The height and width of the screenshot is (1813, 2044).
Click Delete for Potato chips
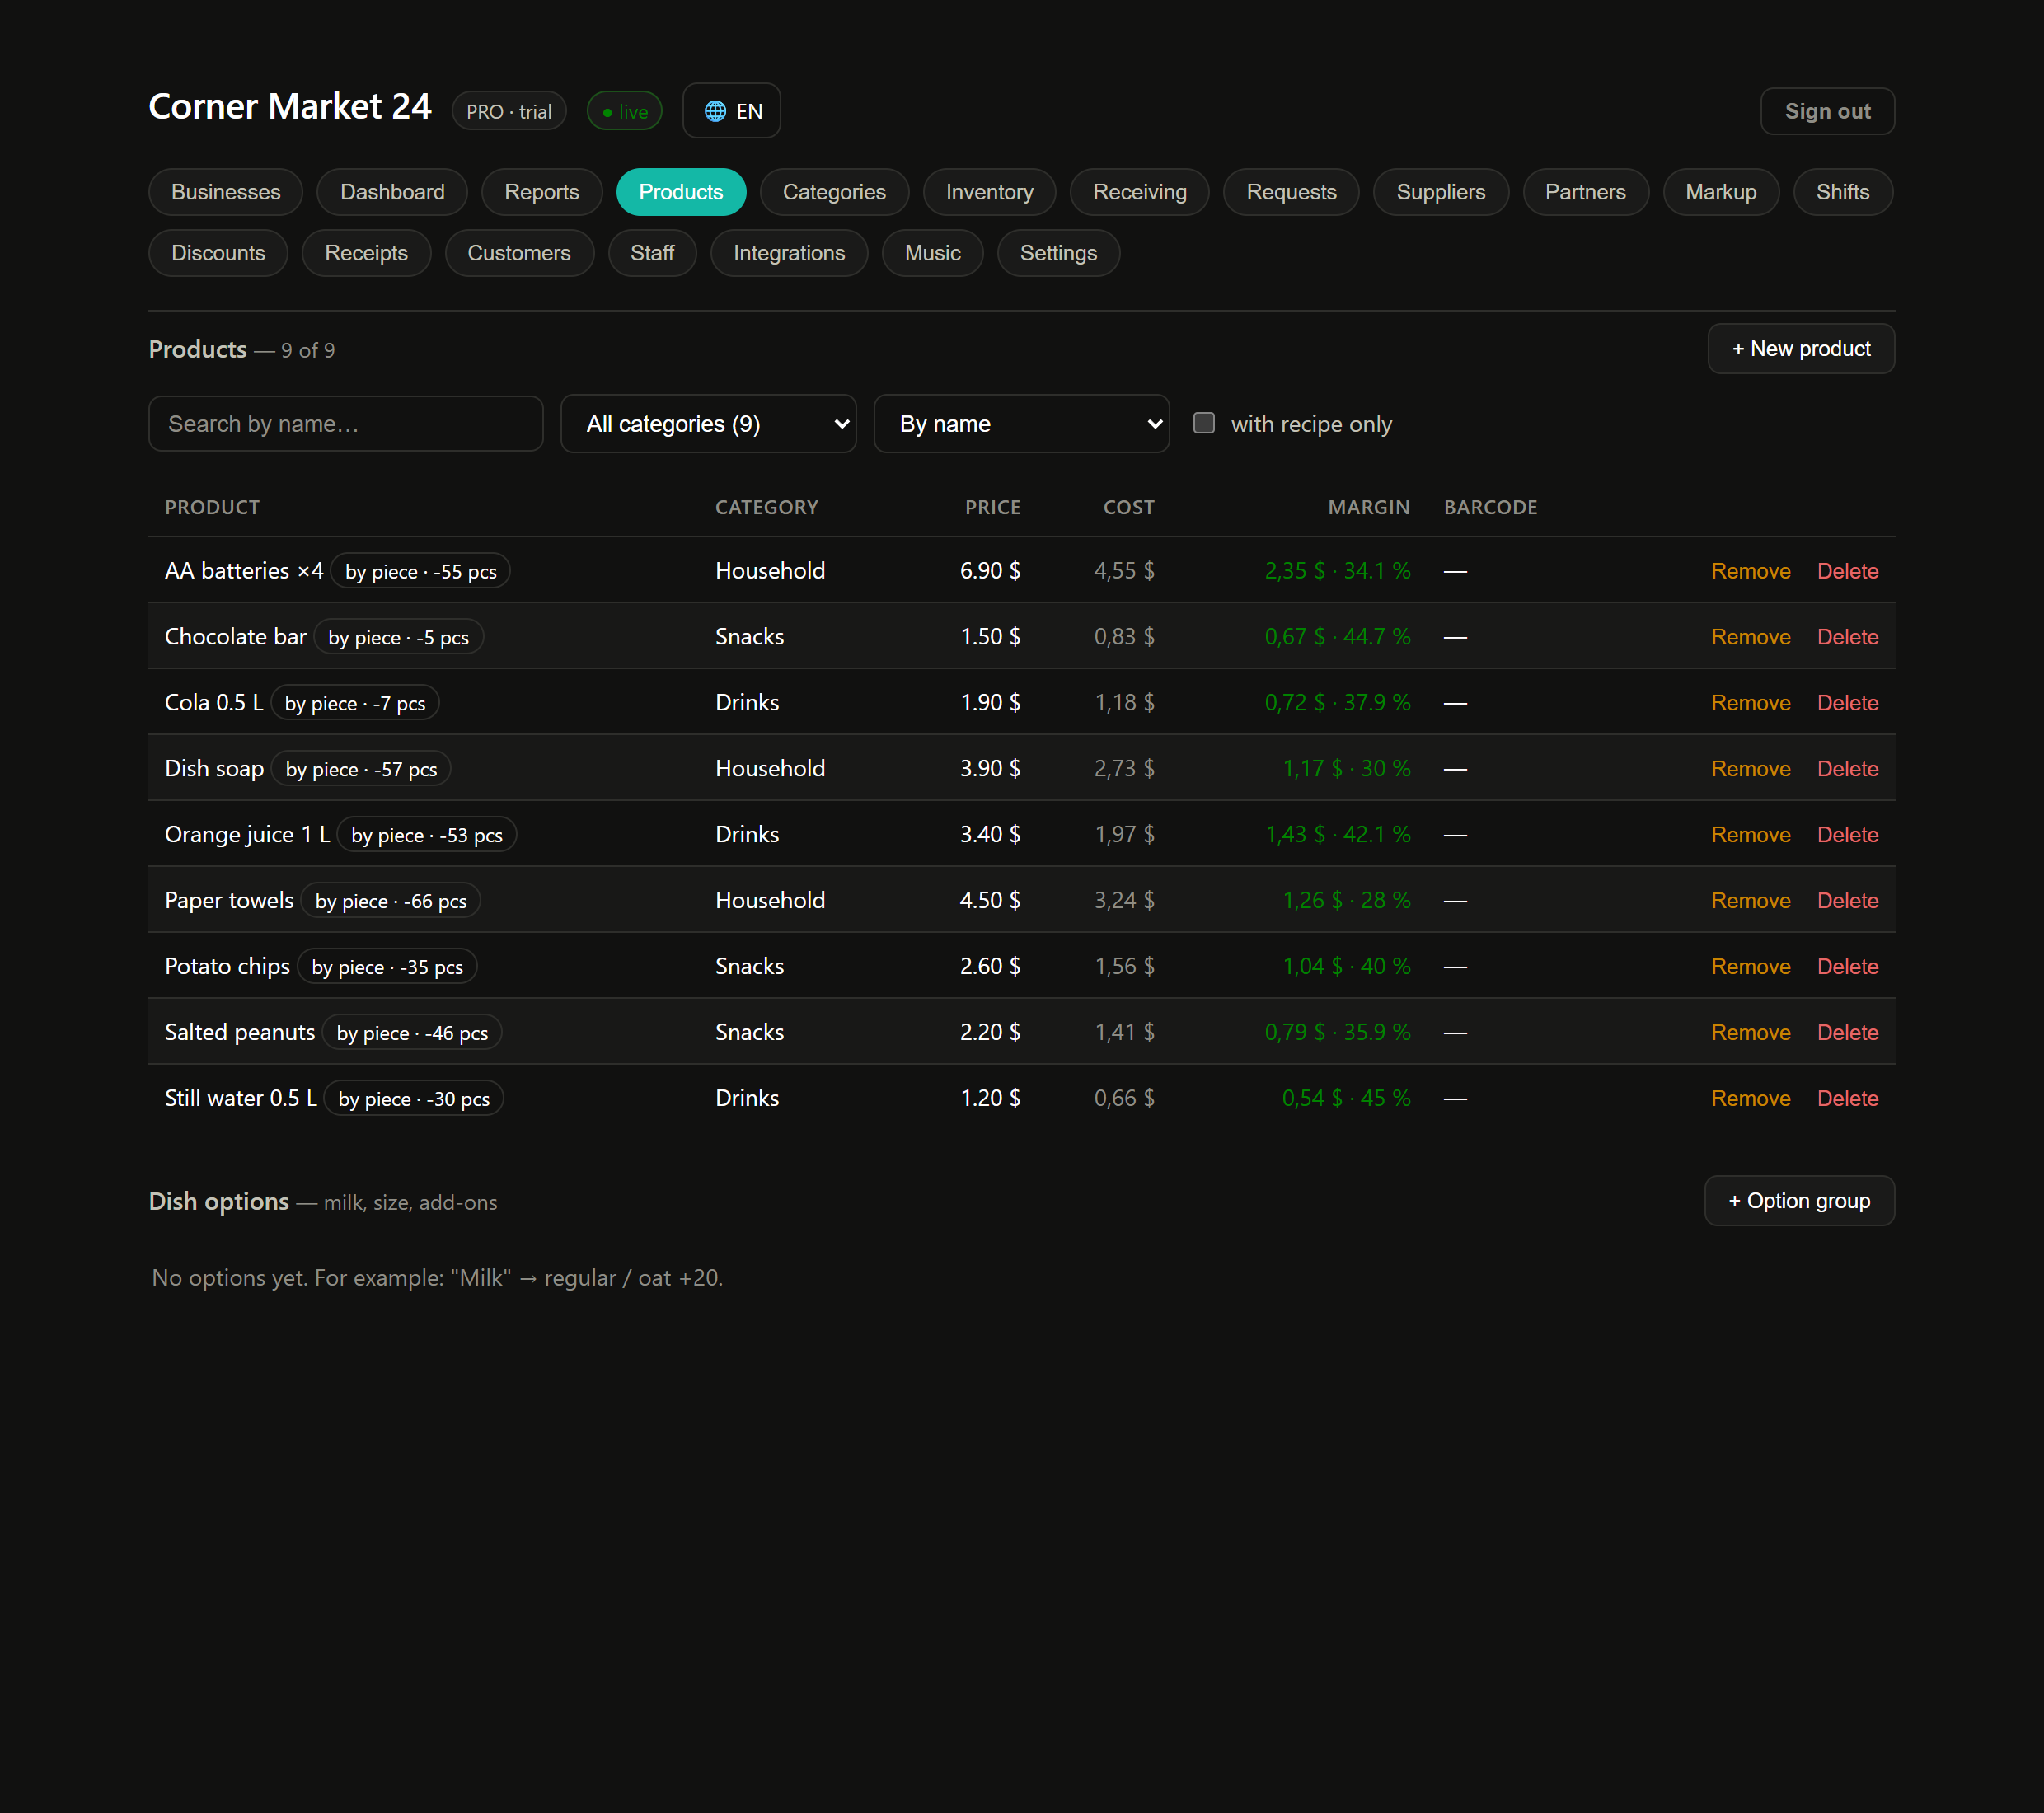pyautogui.click(x=1847, y=967)
